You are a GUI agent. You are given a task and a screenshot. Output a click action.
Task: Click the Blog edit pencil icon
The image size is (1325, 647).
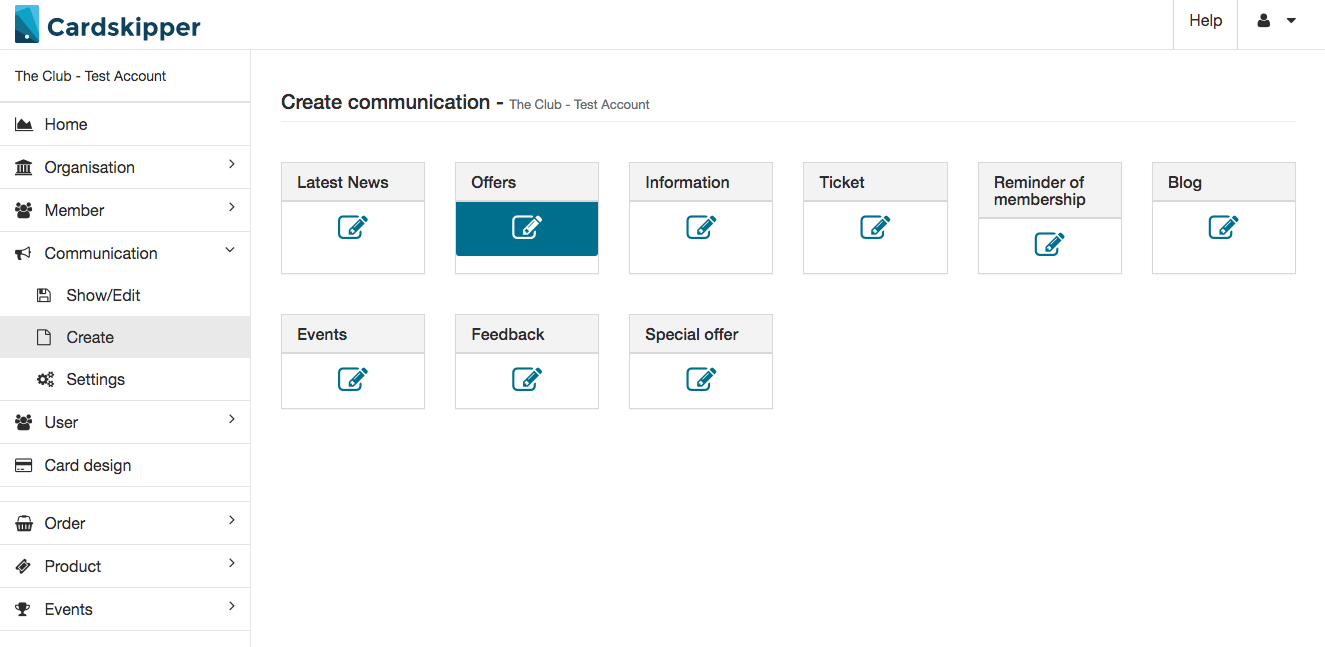click(x=1223, y=227)
